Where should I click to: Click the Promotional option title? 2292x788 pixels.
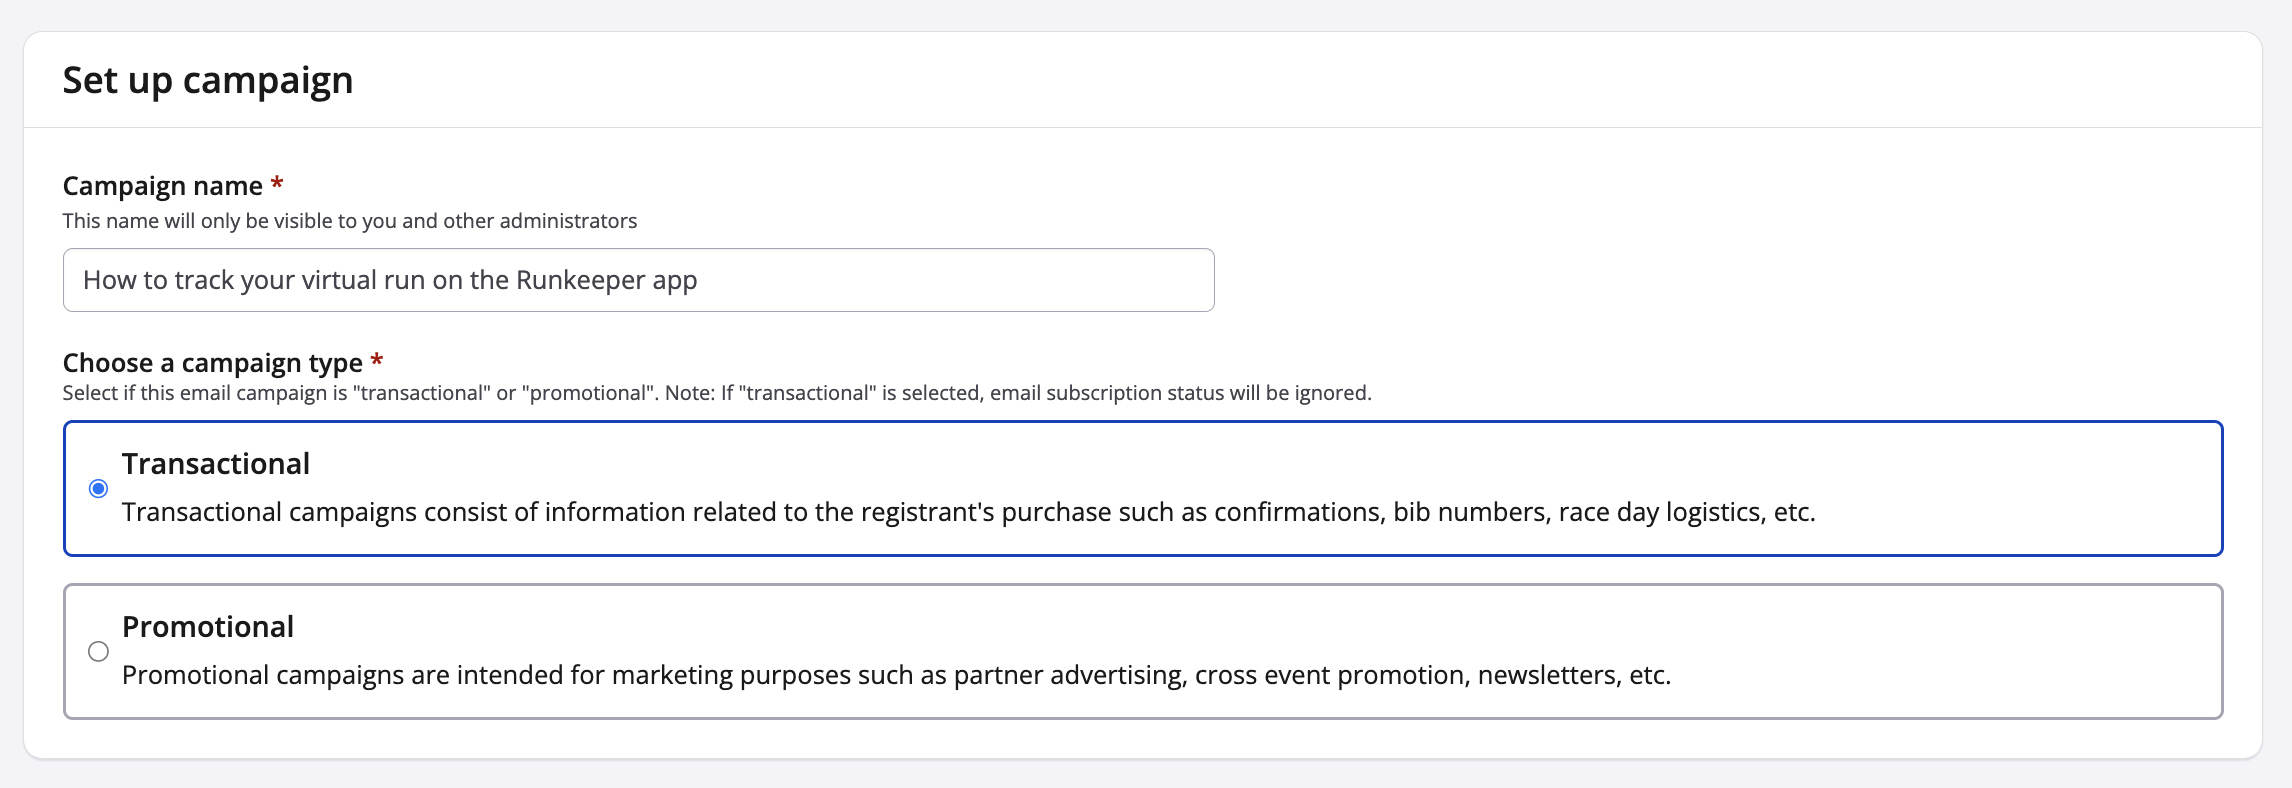tap(208, 627)
